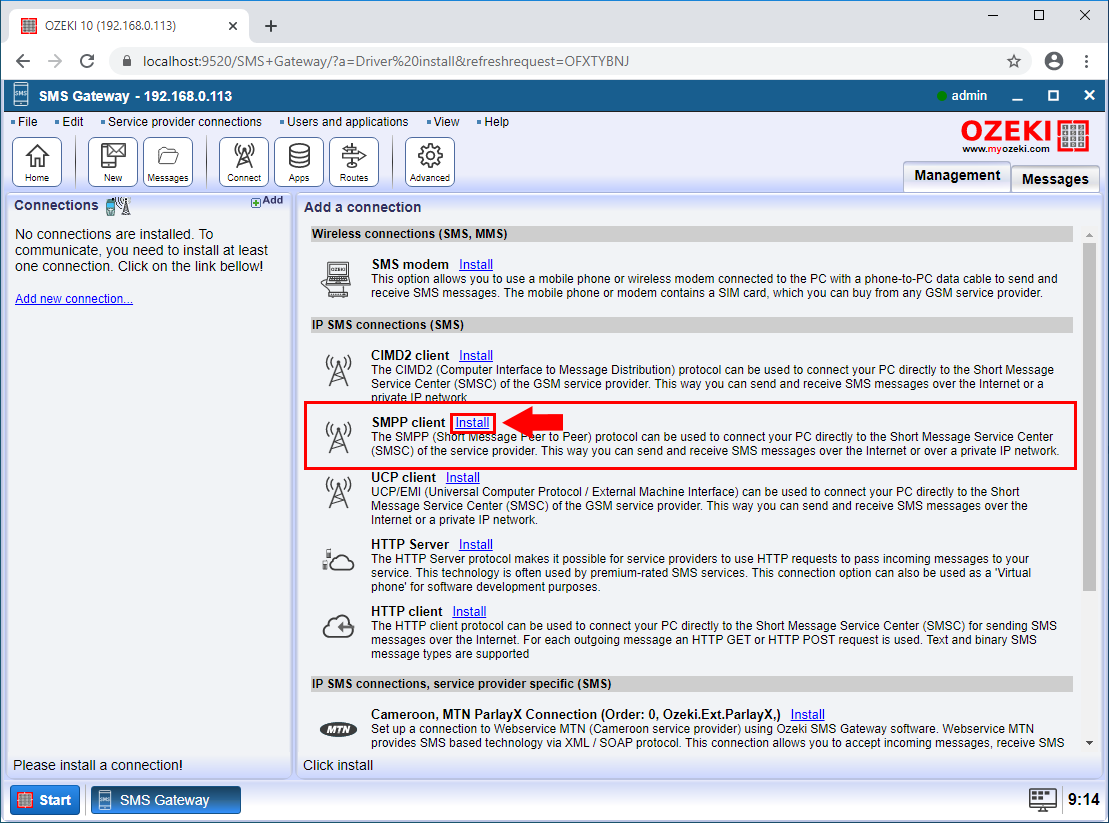Select the Management tab
This screenshot has width=1109, height=823.
pos(956,176)
